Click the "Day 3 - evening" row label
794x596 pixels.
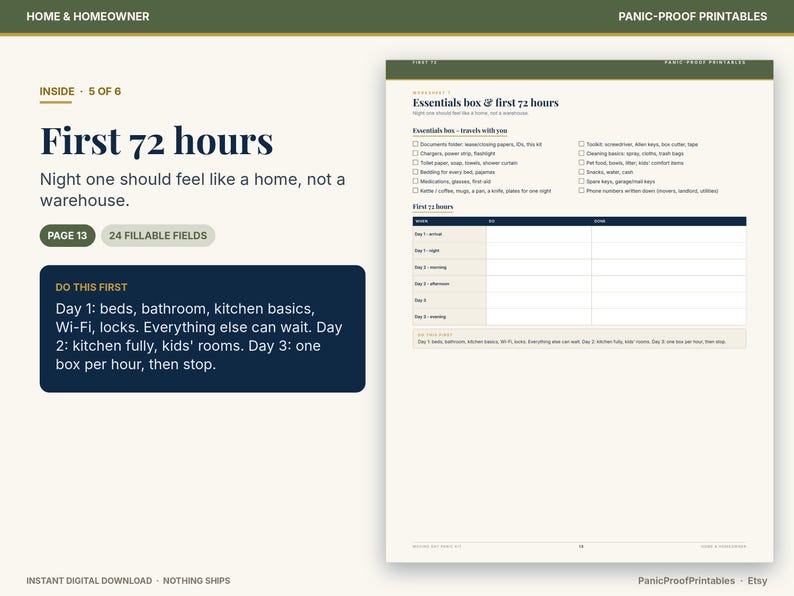tap(430, 317)
